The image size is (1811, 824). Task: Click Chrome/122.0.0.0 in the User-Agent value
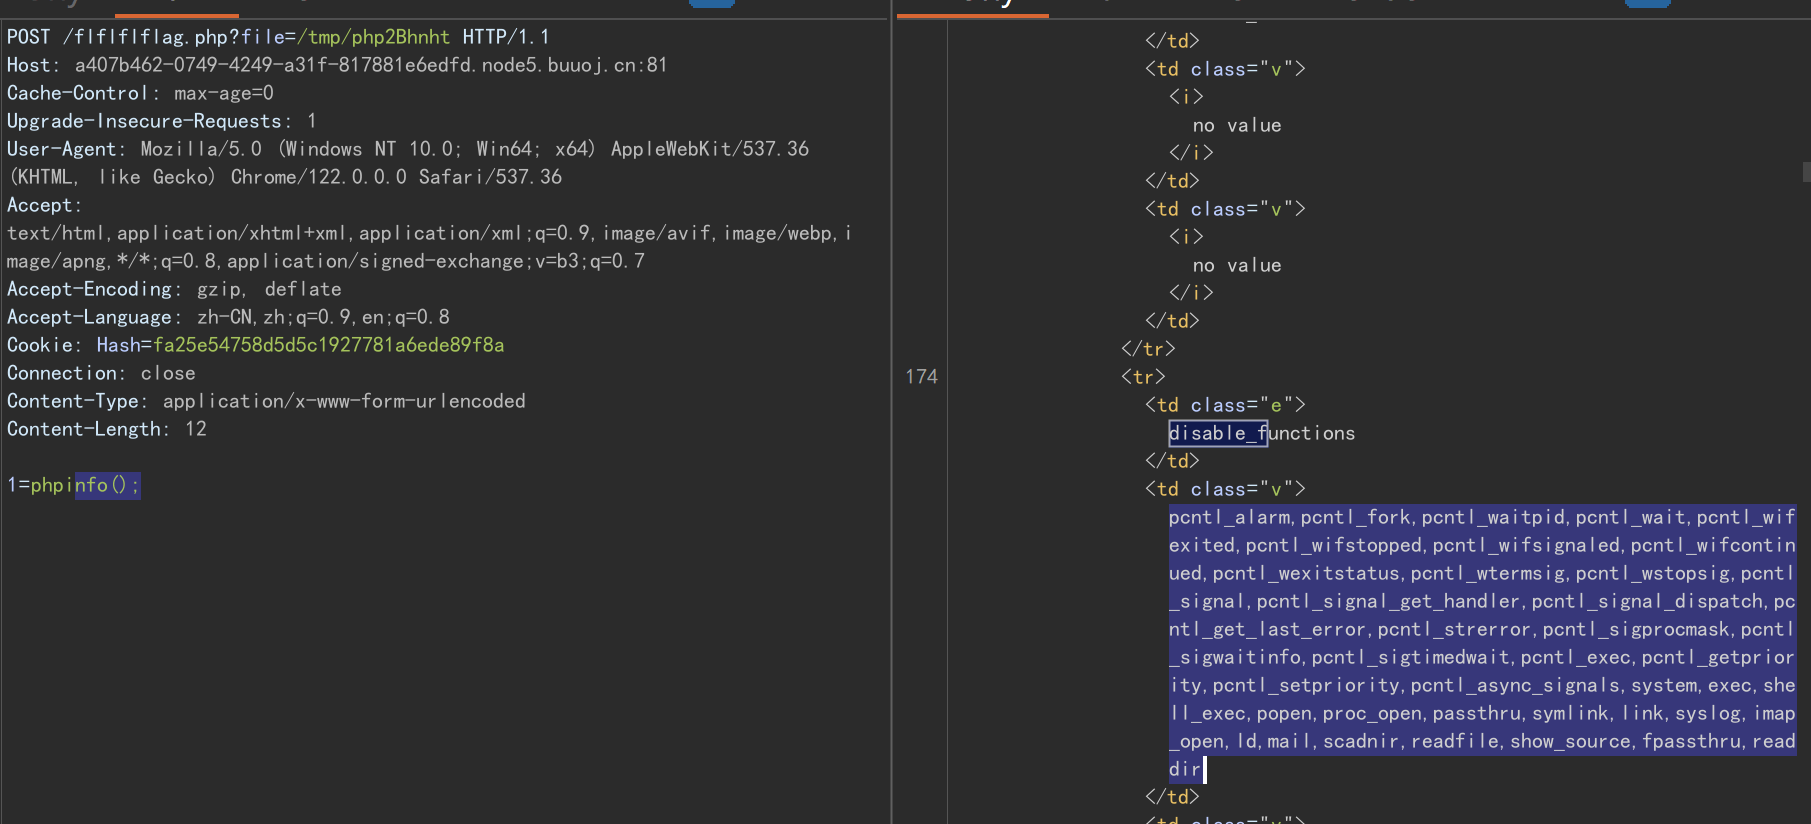(x=318, y=177)
